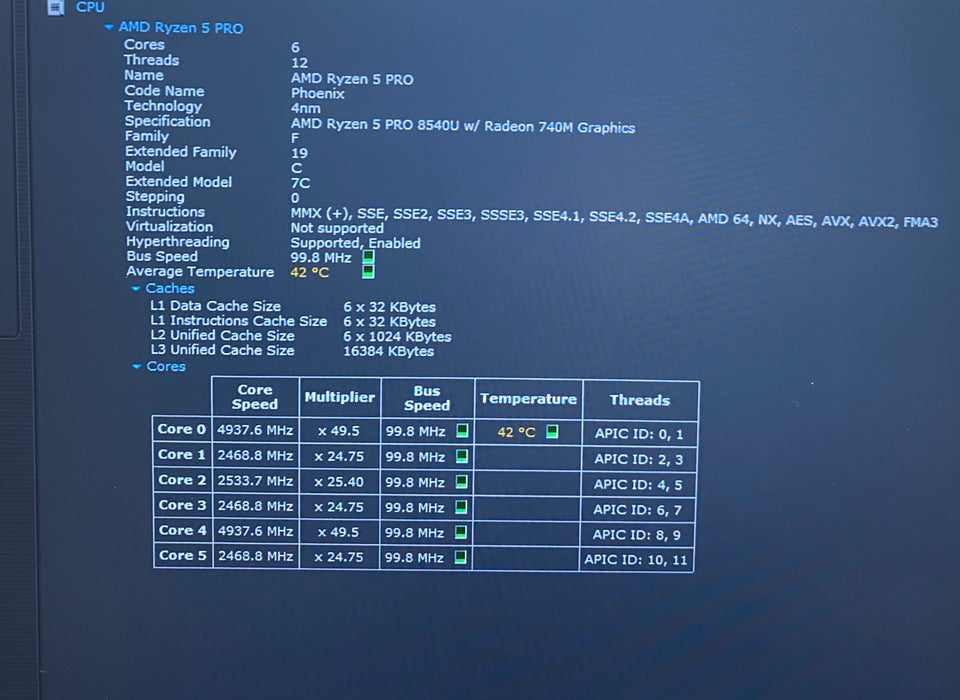This screenshot has height=700, width=960.
Task: Click Core 0 temperature cell 42 °C
Action: (528, 432)
